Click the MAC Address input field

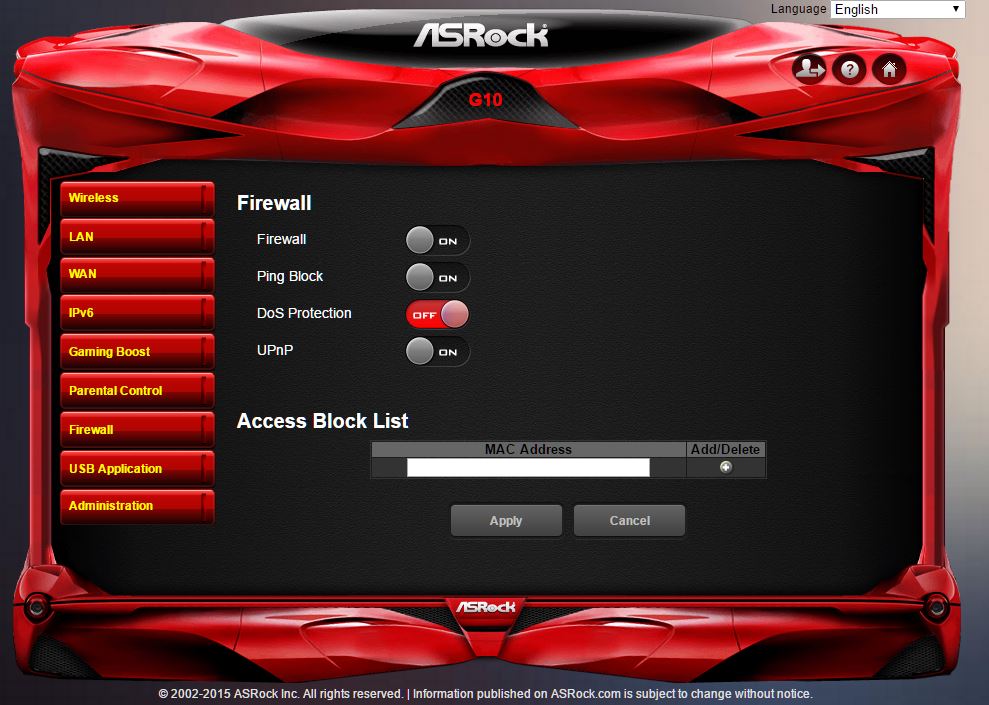coord(528,468)
